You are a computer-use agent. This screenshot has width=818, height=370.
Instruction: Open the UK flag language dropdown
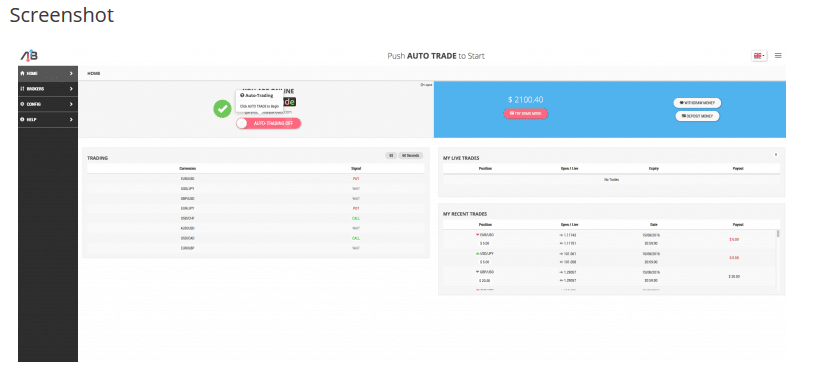tap(759, 55)
